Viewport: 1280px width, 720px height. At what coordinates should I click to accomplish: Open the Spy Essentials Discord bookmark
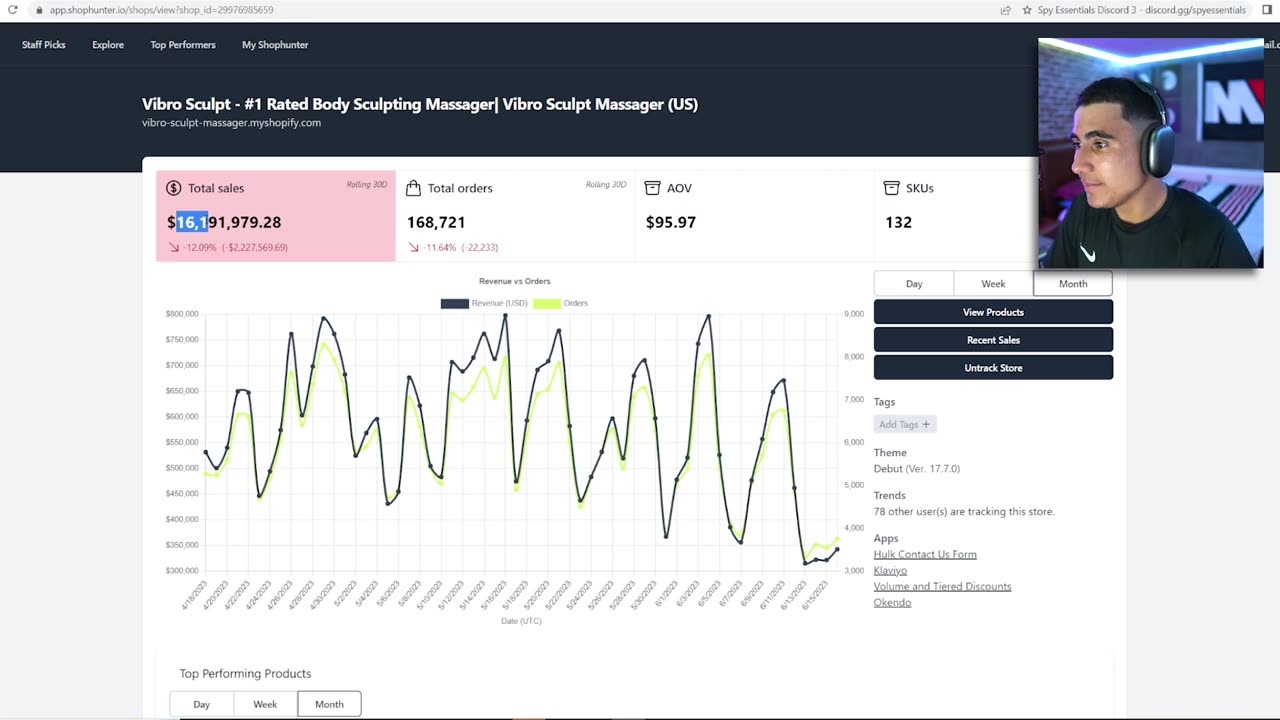1141,10
